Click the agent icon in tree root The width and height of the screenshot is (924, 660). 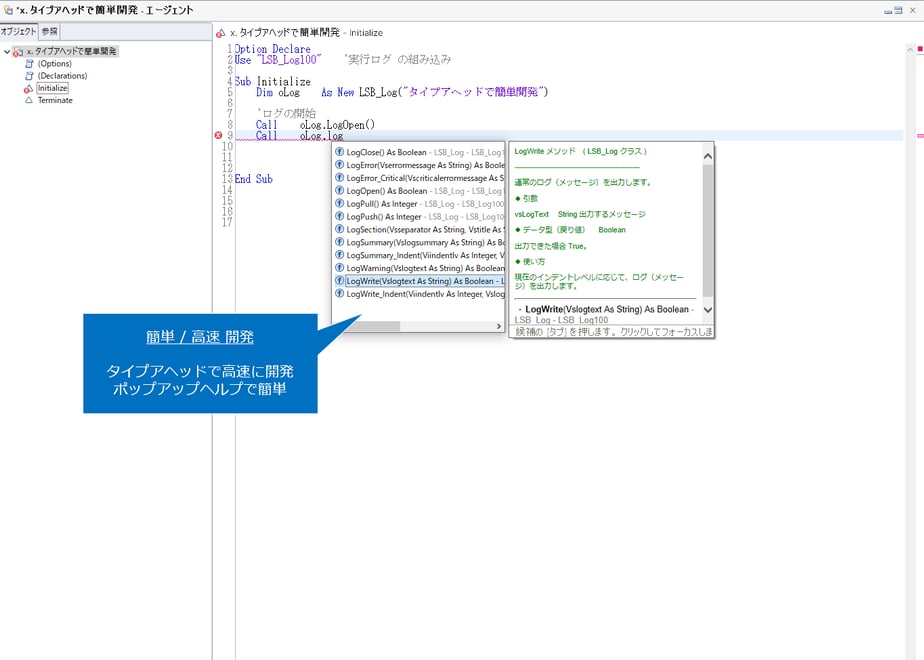[18, 52]
